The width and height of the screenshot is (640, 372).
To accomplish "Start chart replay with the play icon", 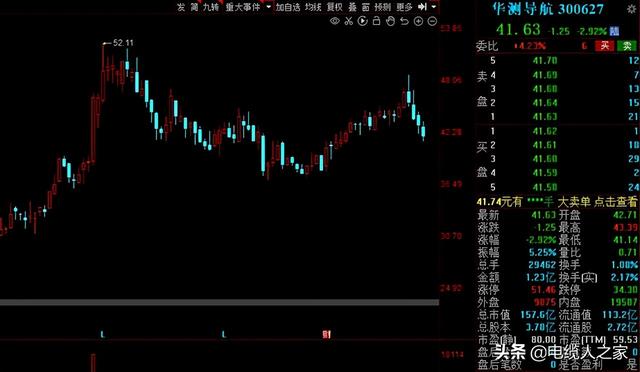I will pyautogui.click(x=362, y=21).
